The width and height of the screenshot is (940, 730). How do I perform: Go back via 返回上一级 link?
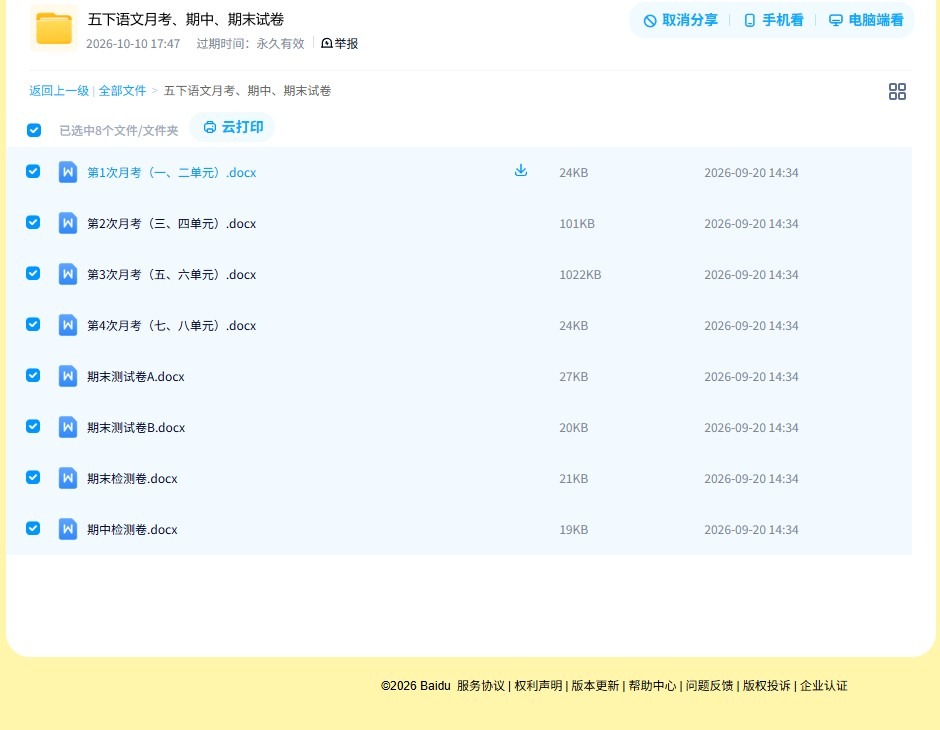click(x=59, y=91)
